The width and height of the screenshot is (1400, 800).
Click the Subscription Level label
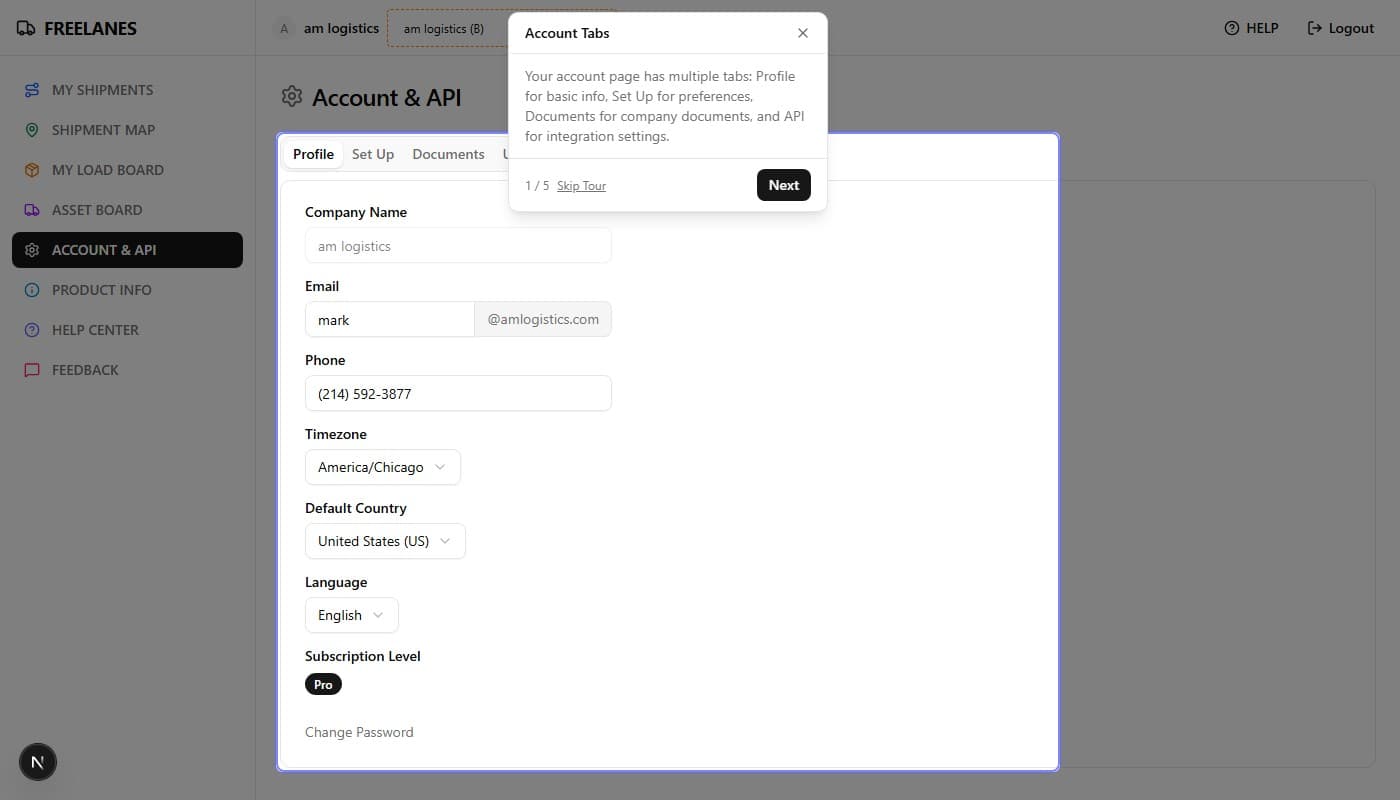pyautogui.click(x=363, y=656)
